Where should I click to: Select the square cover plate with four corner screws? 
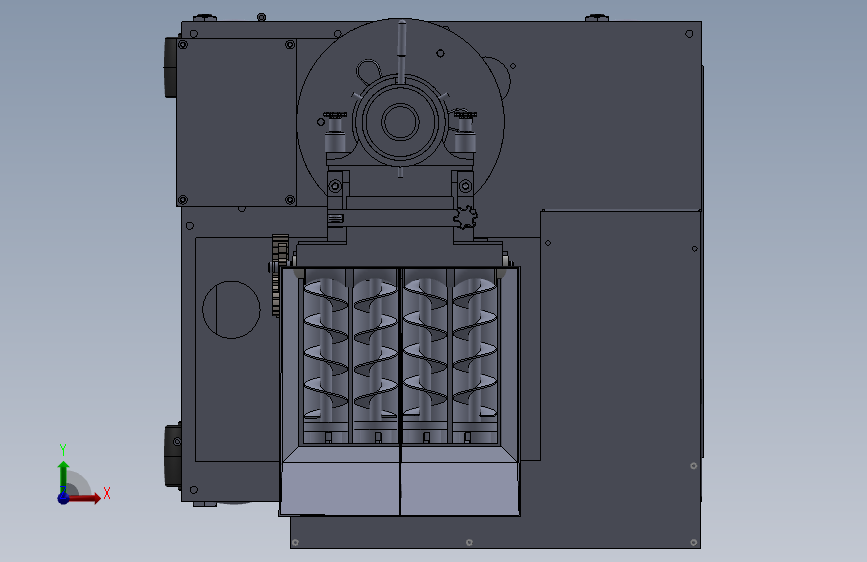click(236, 122)
